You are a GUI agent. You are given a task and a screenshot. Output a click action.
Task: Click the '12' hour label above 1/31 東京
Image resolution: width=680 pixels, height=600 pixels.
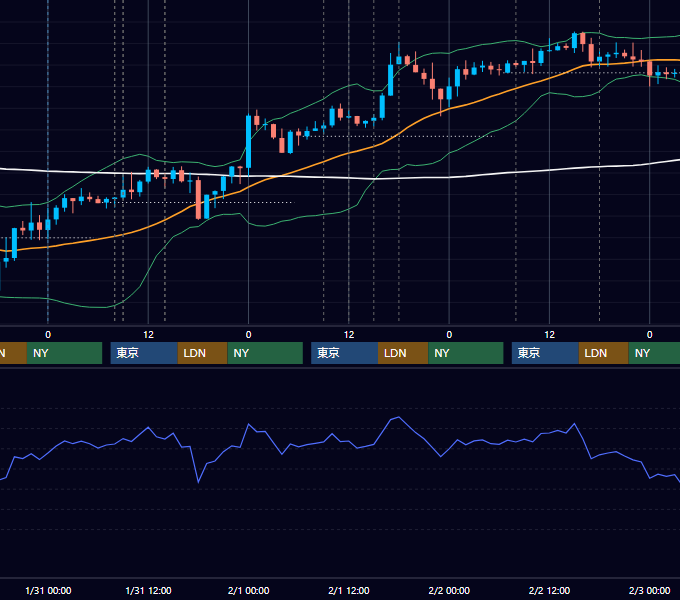(x=148, y=335)
